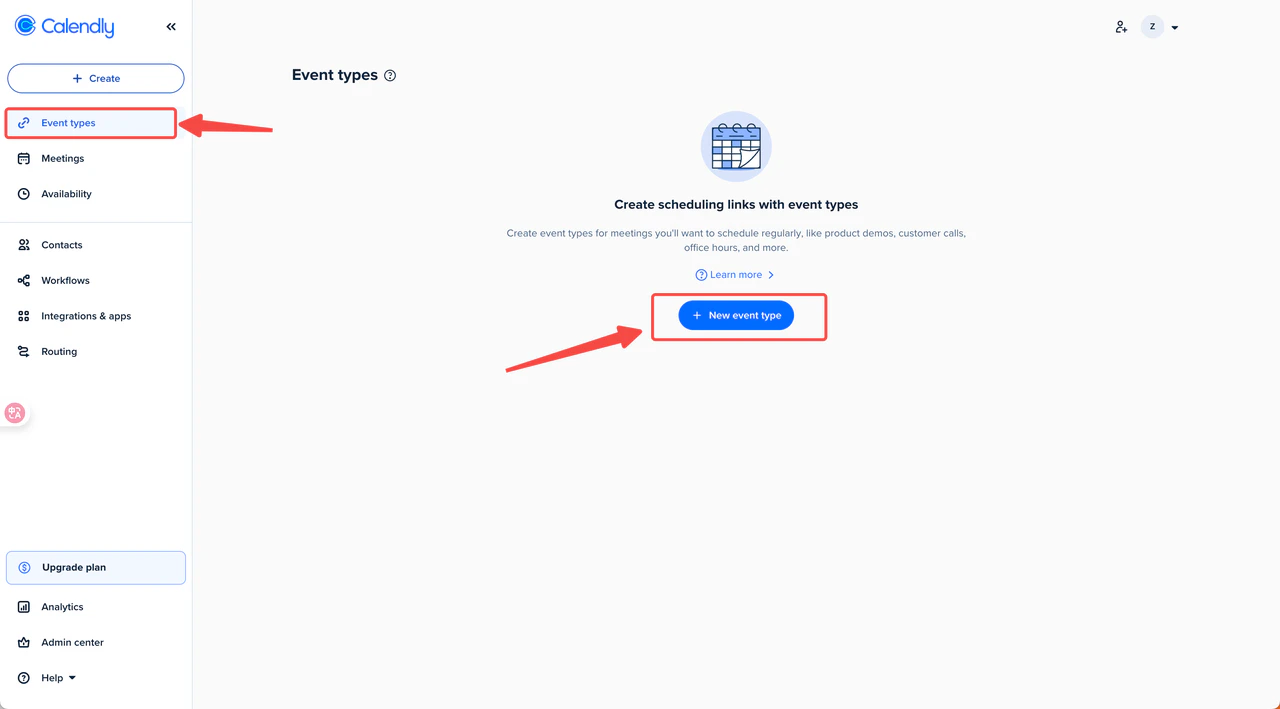Expand the Z account dropdown arrow
Image resolution: width=1280 pixels, height=709 pixels.
point(1175,28)
